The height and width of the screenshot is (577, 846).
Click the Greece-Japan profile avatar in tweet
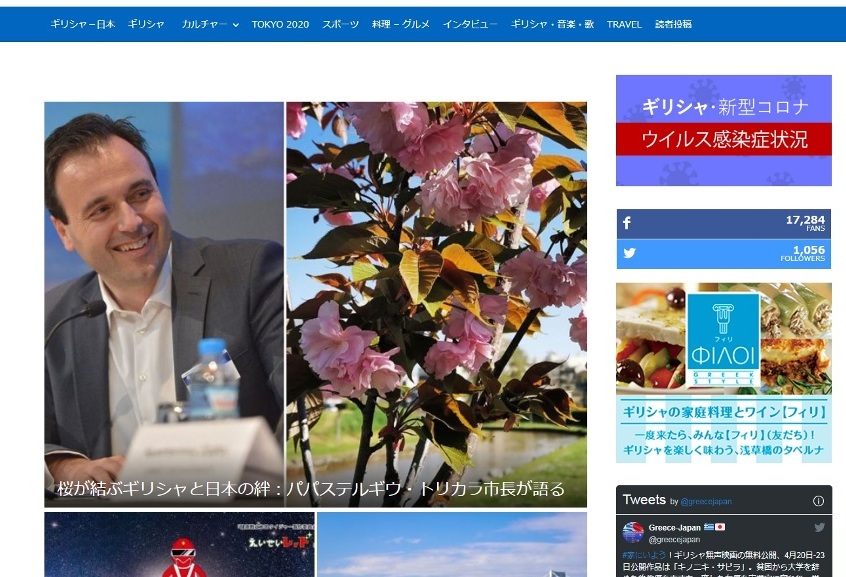click(x=633, y=532)
